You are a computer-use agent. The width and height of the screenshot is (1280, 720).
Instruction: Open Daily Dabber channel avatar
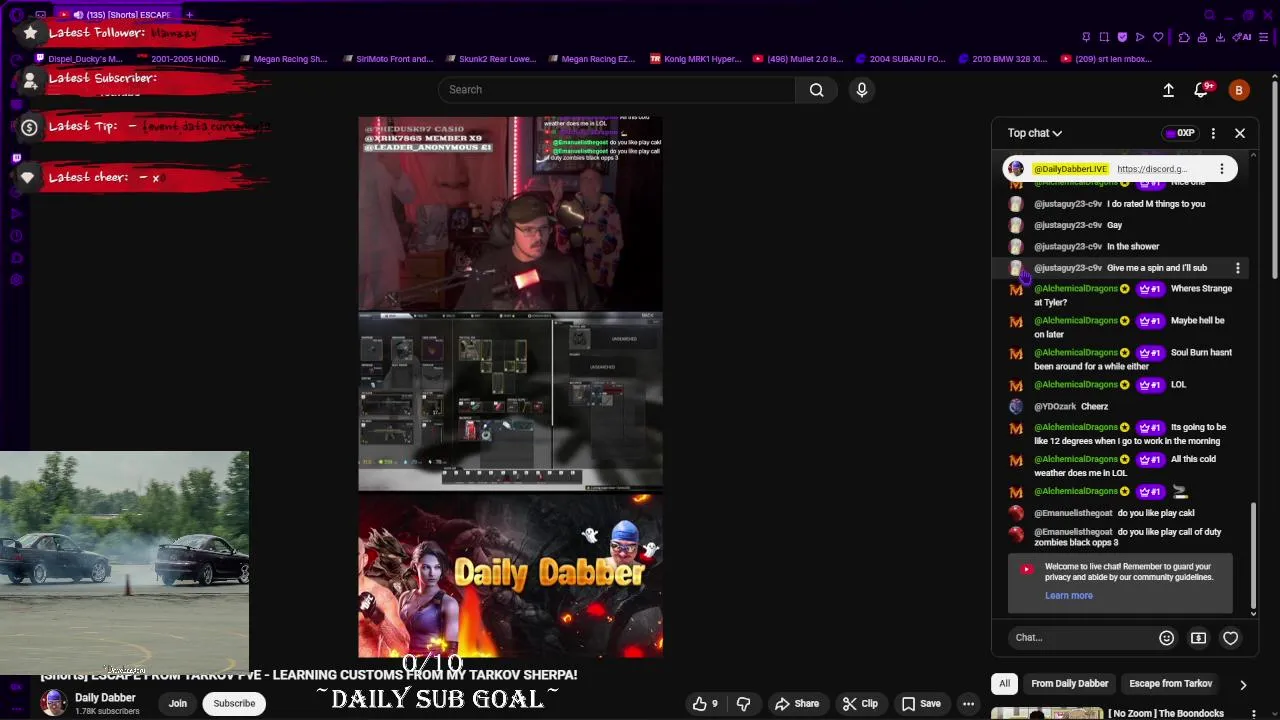pyautogui.click(x=54, y=703)
